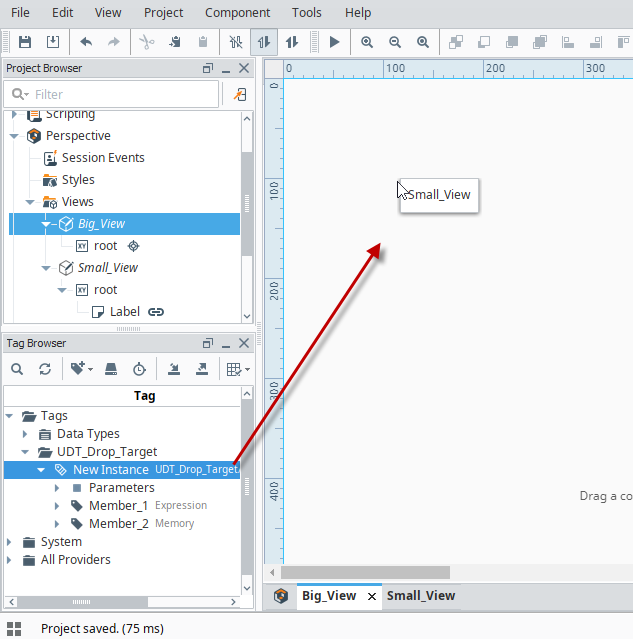
Task: Click the Save and download icon
Action: pyautogui.click(x=53, y=42)
